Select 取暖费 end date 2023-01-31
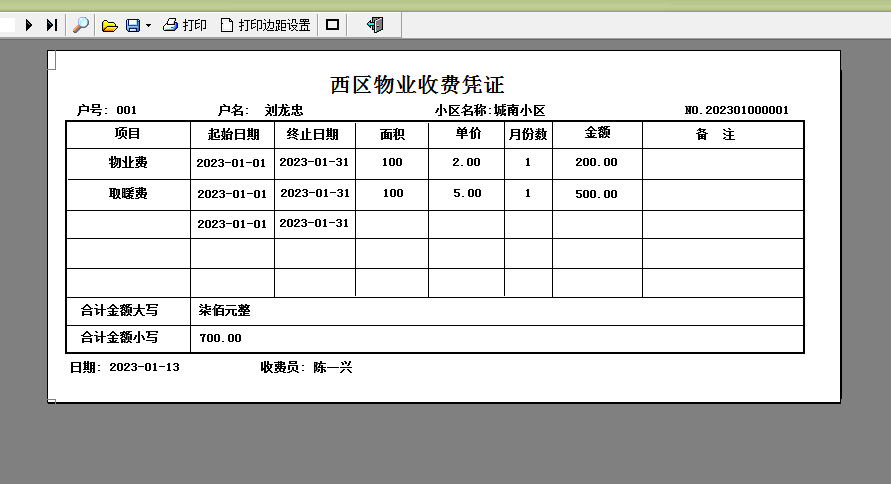Viewport: 891px width, 484px height. click(x=315, y=193)
